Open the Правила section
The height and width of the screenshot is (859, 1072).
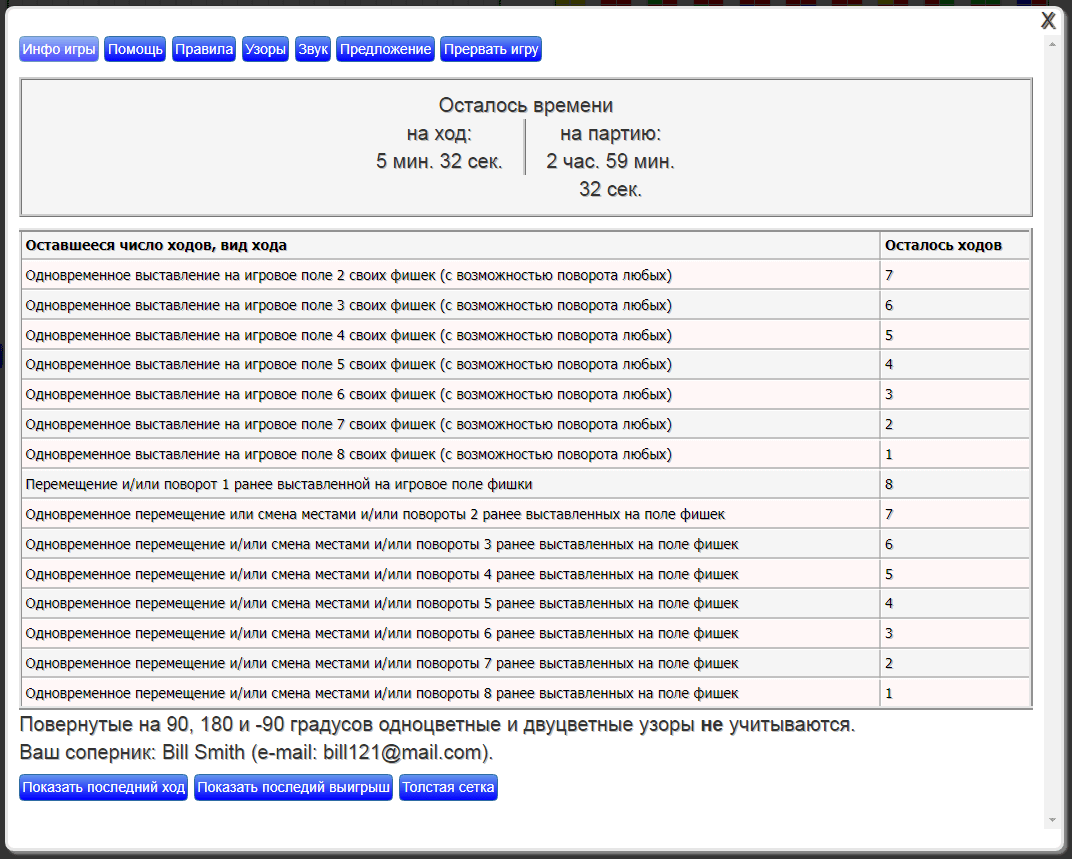[x=204, y=50]
